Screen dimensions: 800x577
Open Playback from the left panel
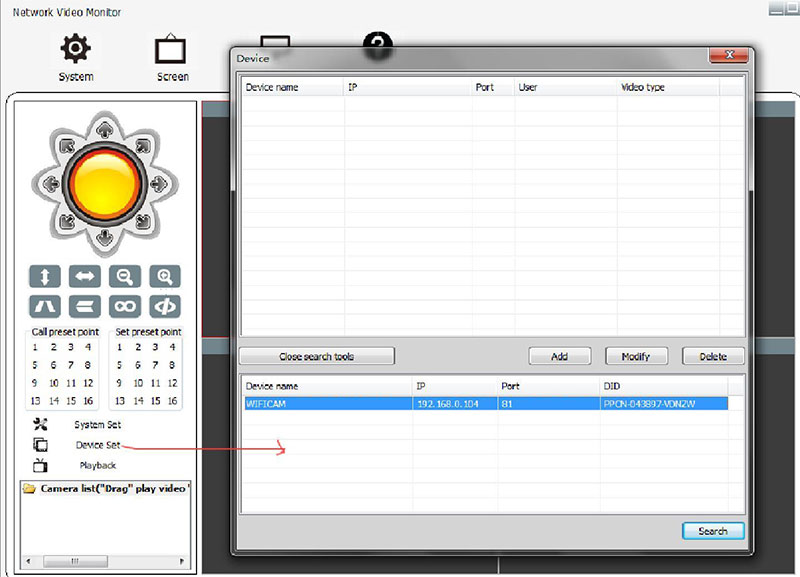[x=98, y=465]
